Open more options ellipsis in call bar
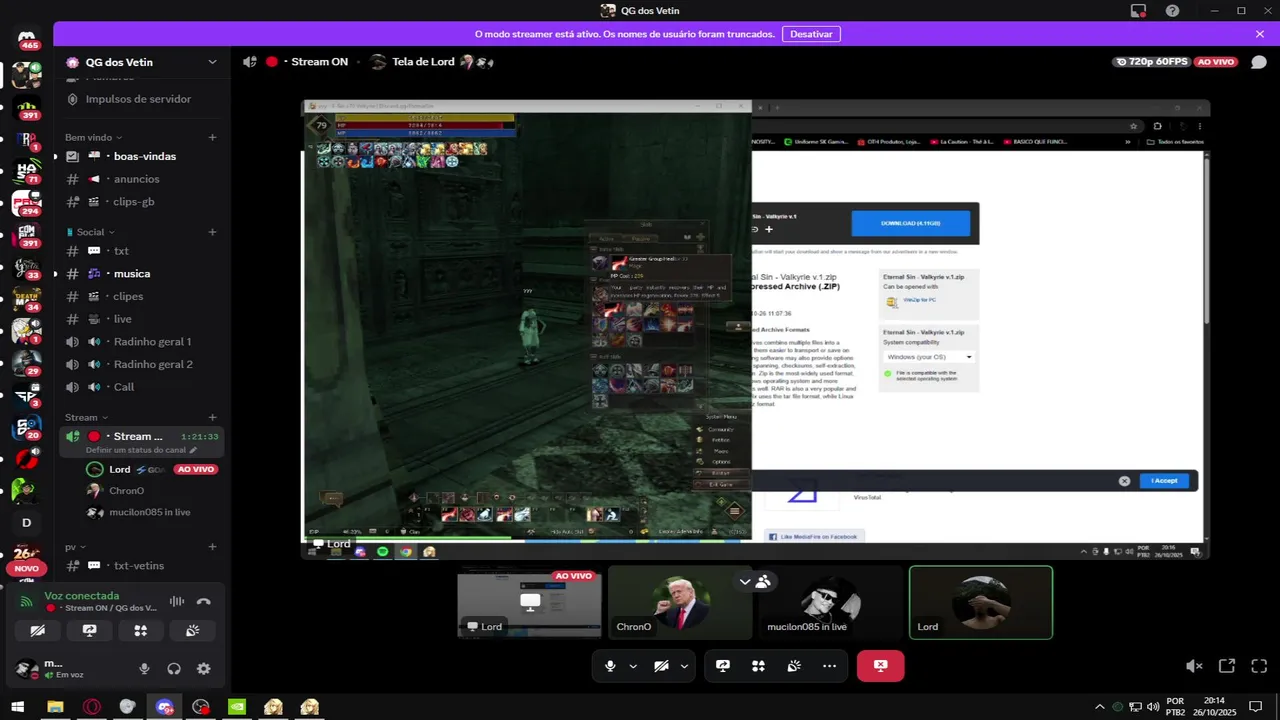Viewport: 1280px width, 720px height. pos(829,666)
